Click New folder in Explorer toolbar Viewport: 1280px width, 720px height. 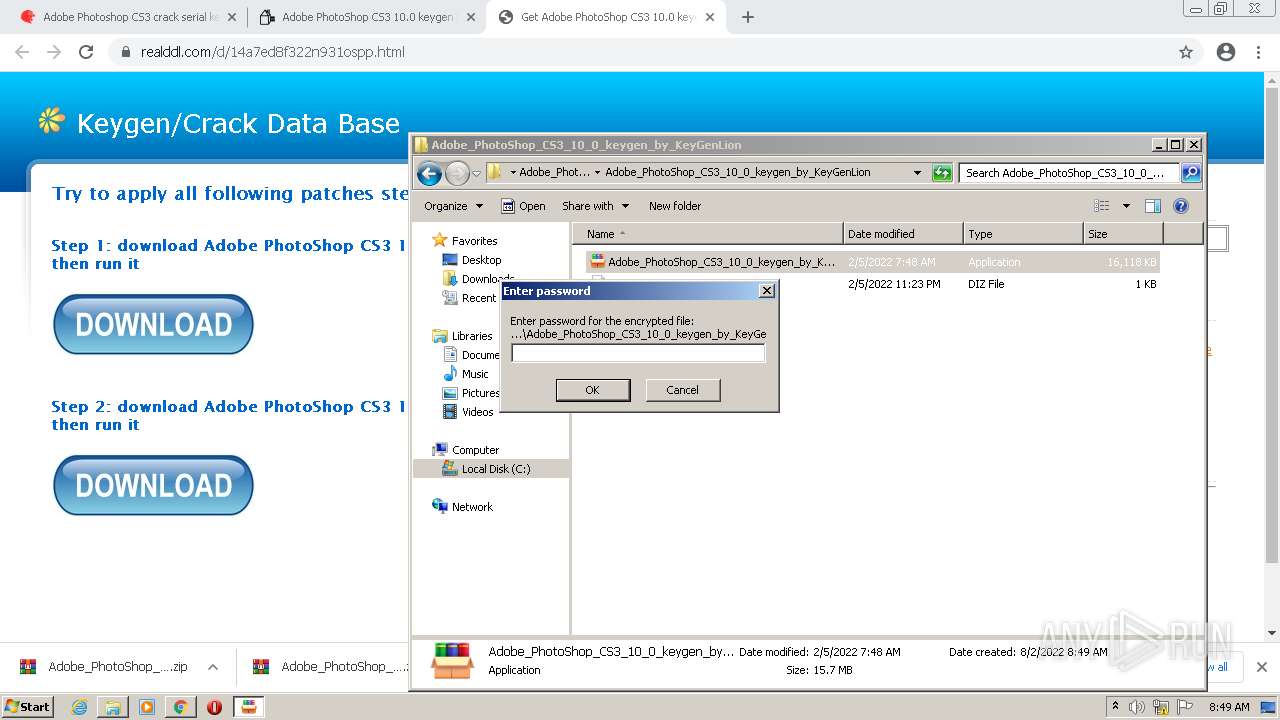(x=675, y=206)
